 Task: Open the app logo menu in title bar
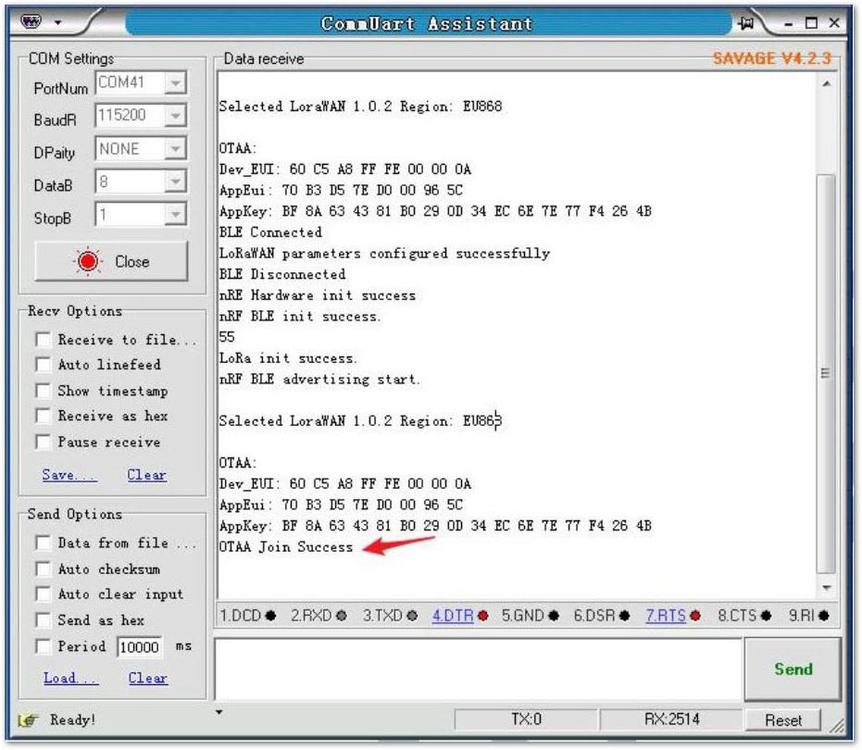(31, 21)
